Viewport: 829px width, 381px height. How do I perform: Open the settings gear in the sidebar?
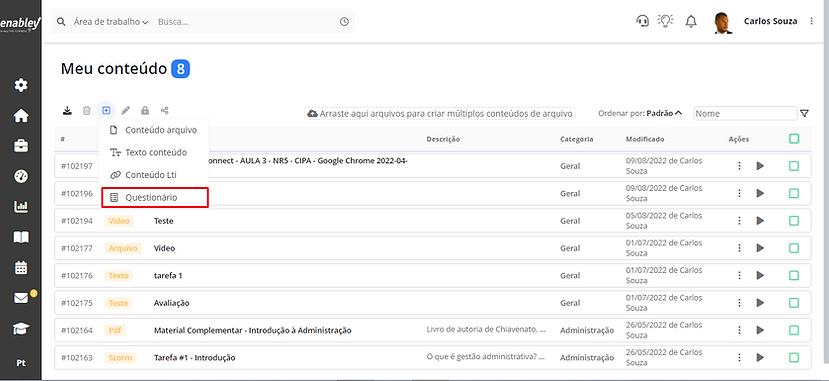point(21,85)
